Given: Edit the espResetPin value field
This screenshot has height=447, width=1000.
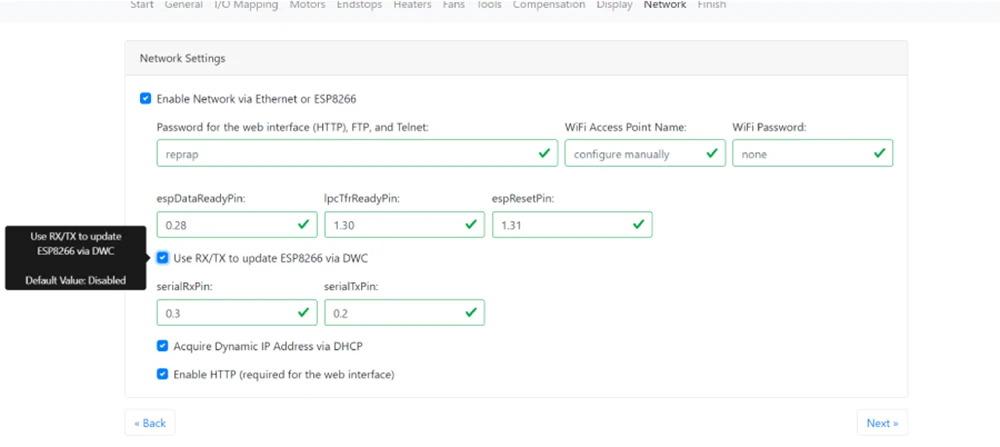Looking at the screenshot, I should click(562, 225).
